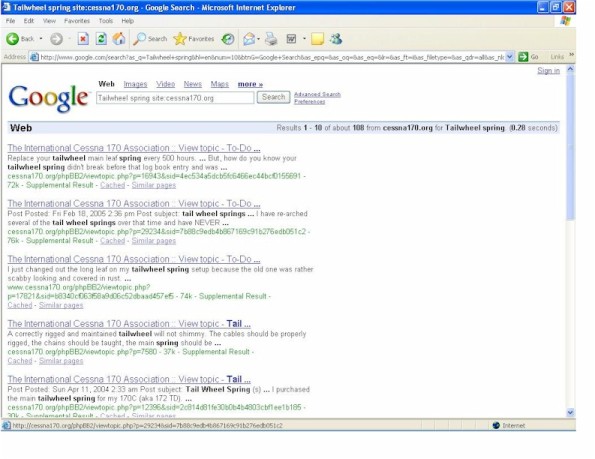Click the IE icon in title bar
The image size is (595, 459).
(6, 7)
